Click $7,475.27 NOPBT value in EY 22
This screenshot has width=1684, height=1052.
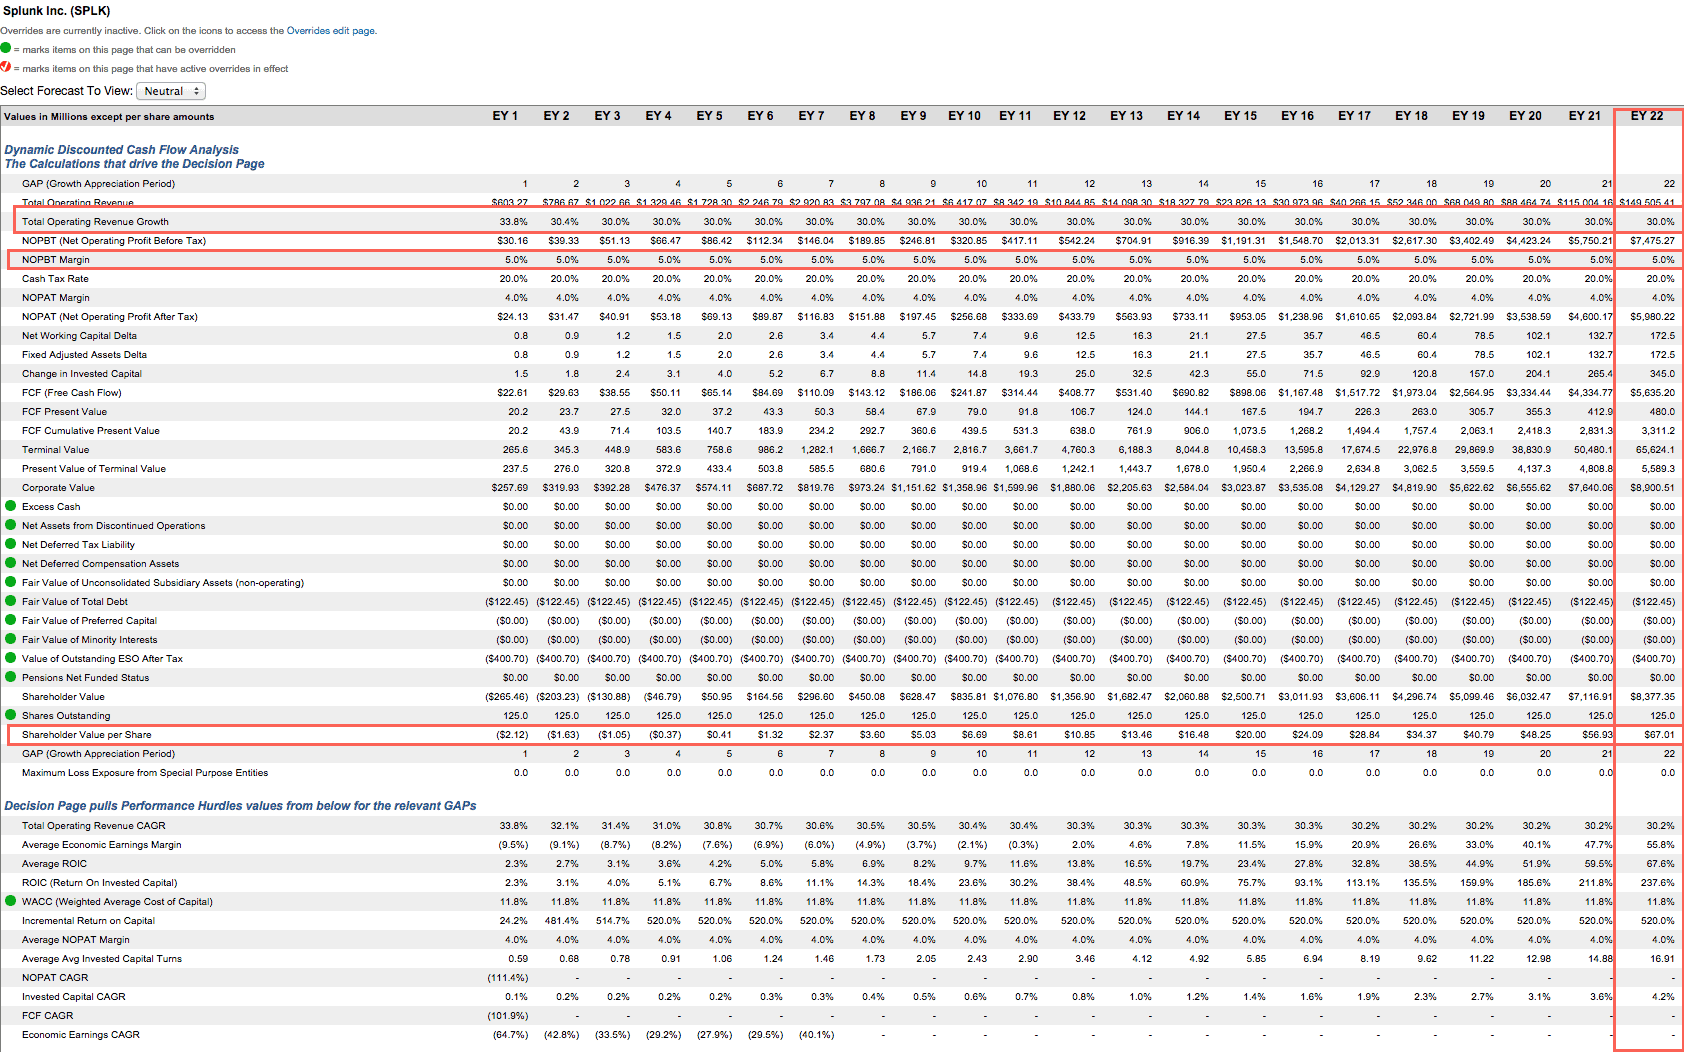1652,241
